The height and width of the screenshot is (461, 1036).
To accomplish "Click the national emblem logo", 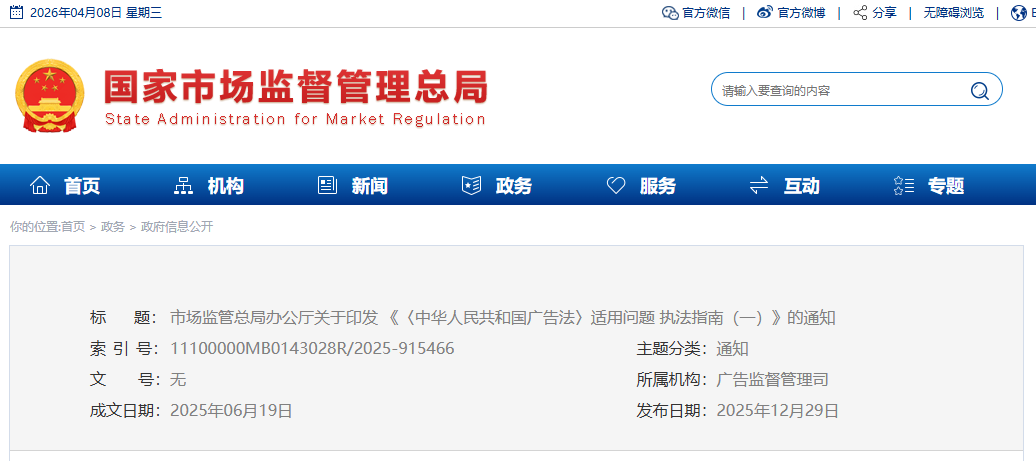I will point(50,96).
